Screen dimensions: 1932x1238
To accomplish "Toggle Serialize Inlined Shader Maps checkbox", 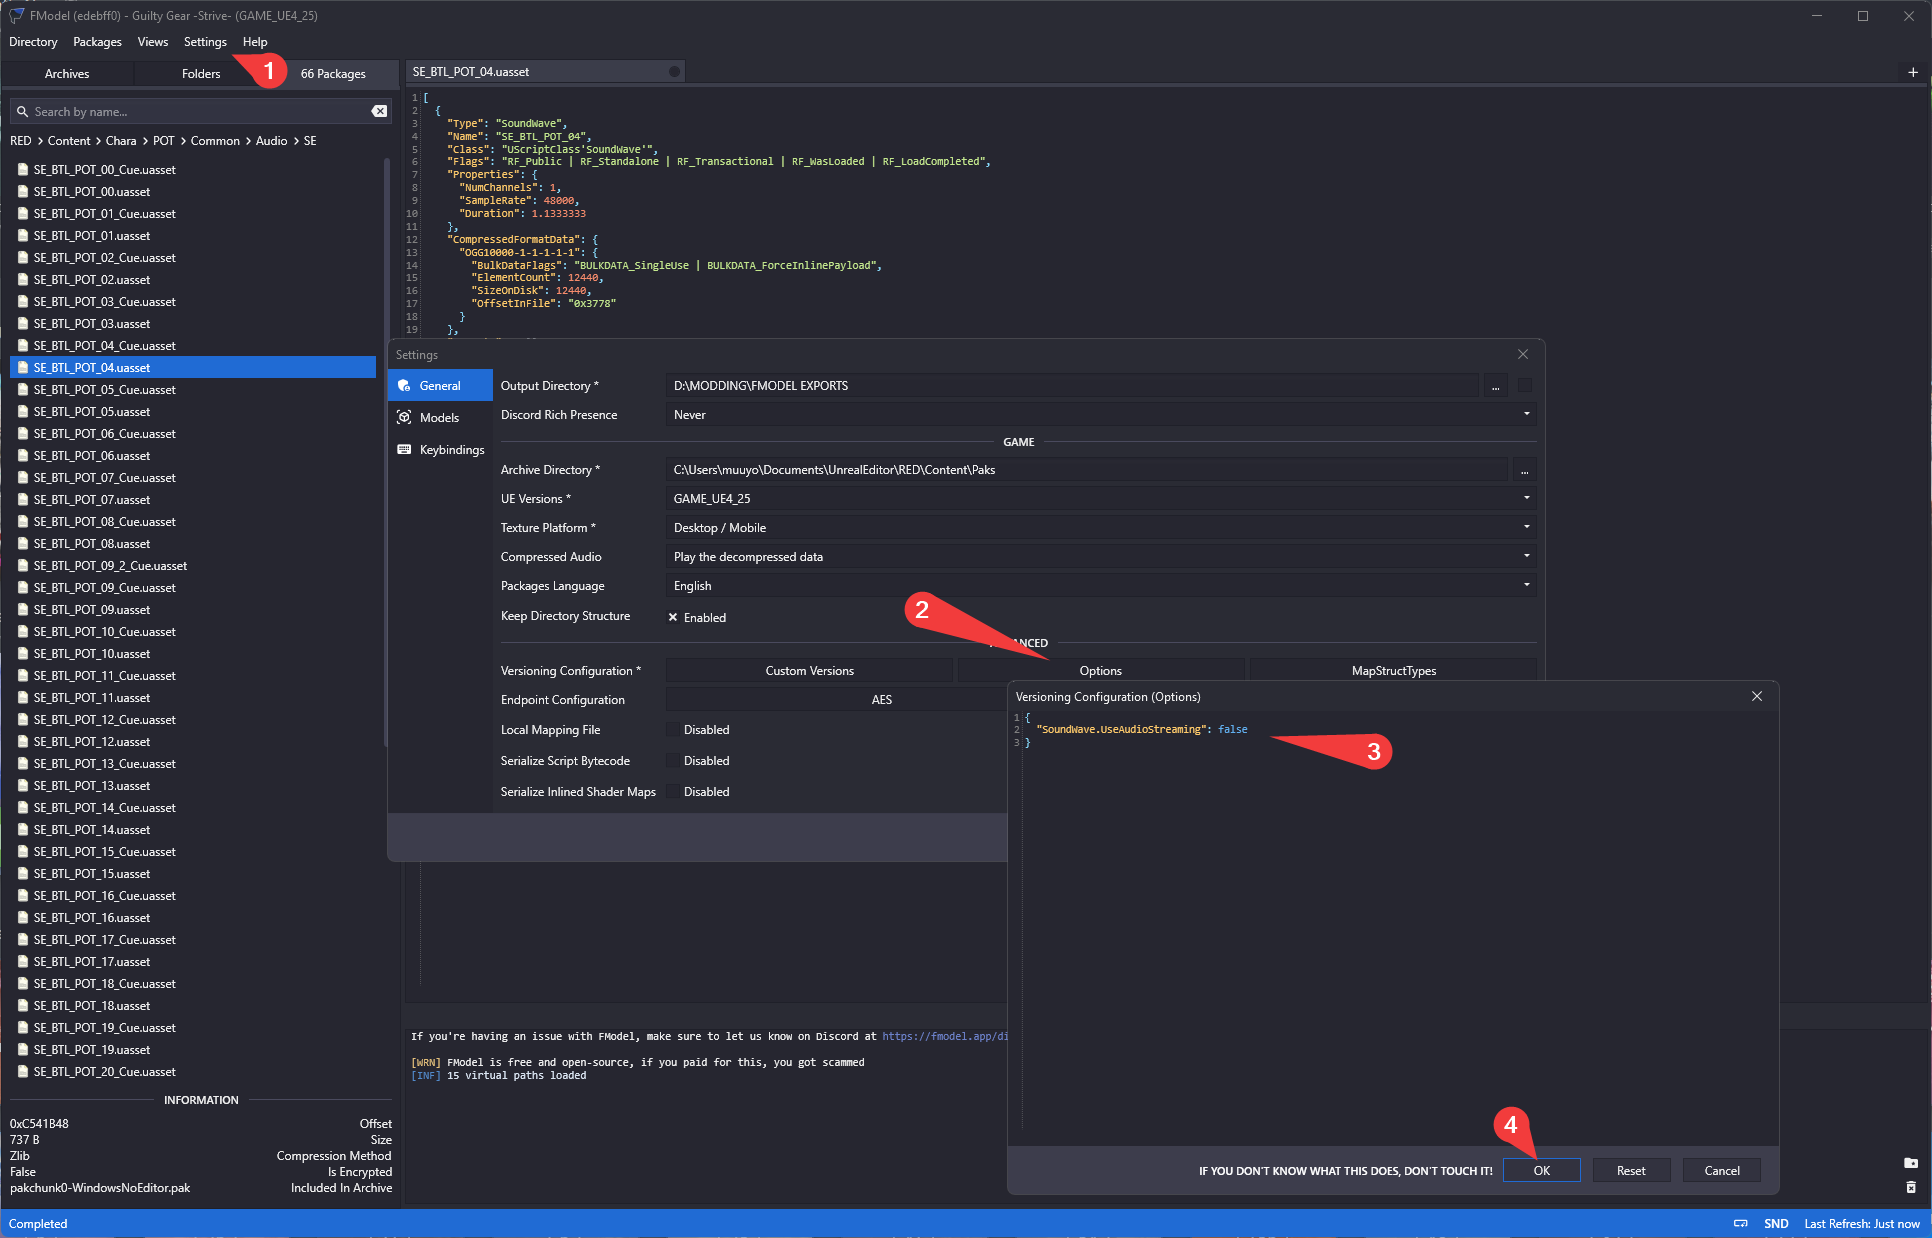I will coord(673,792).
